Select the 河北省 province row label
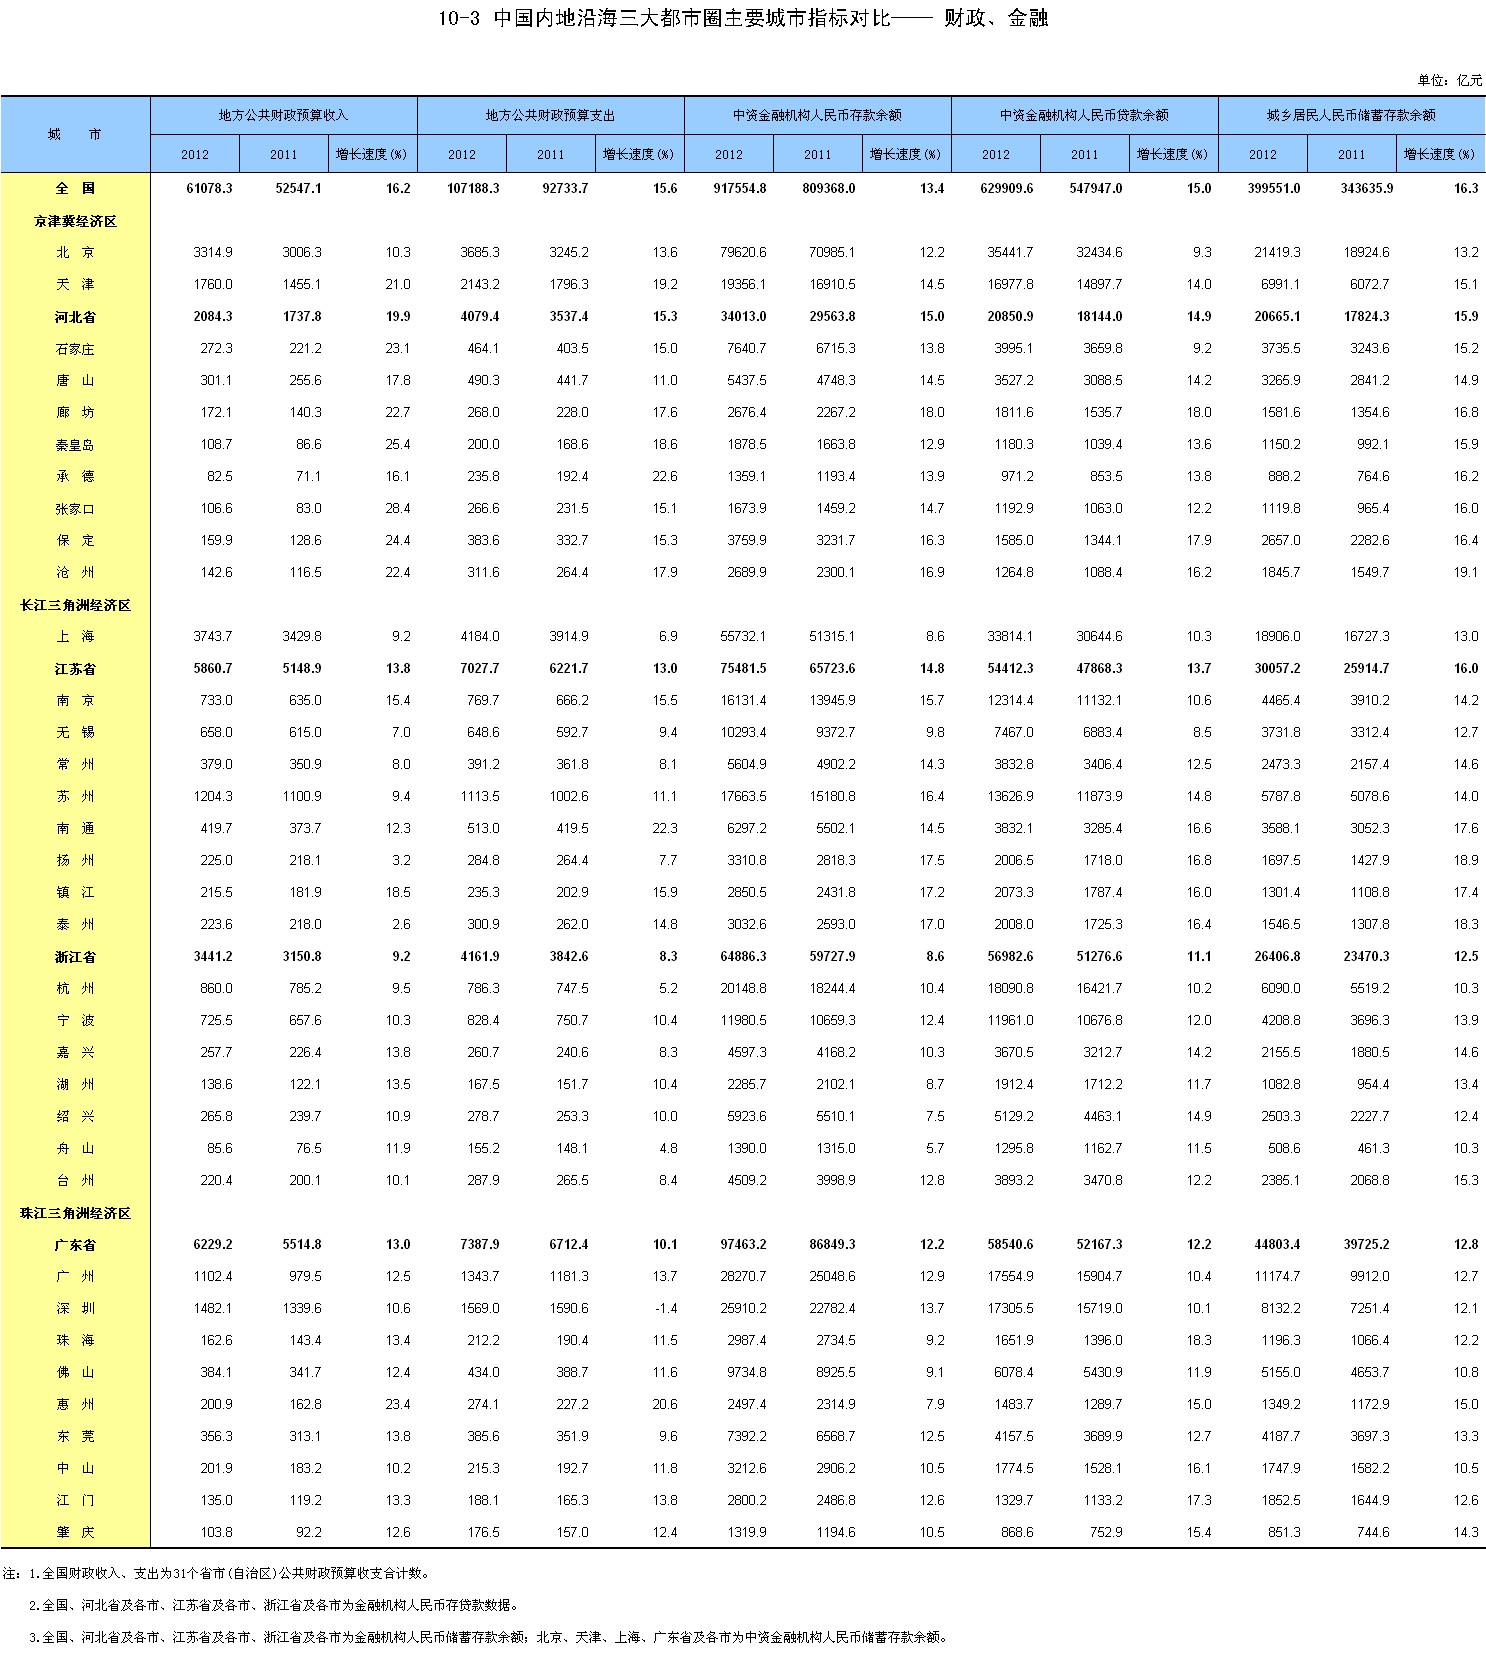The height and width of the screenshot is (1677, 1486). 75,317
